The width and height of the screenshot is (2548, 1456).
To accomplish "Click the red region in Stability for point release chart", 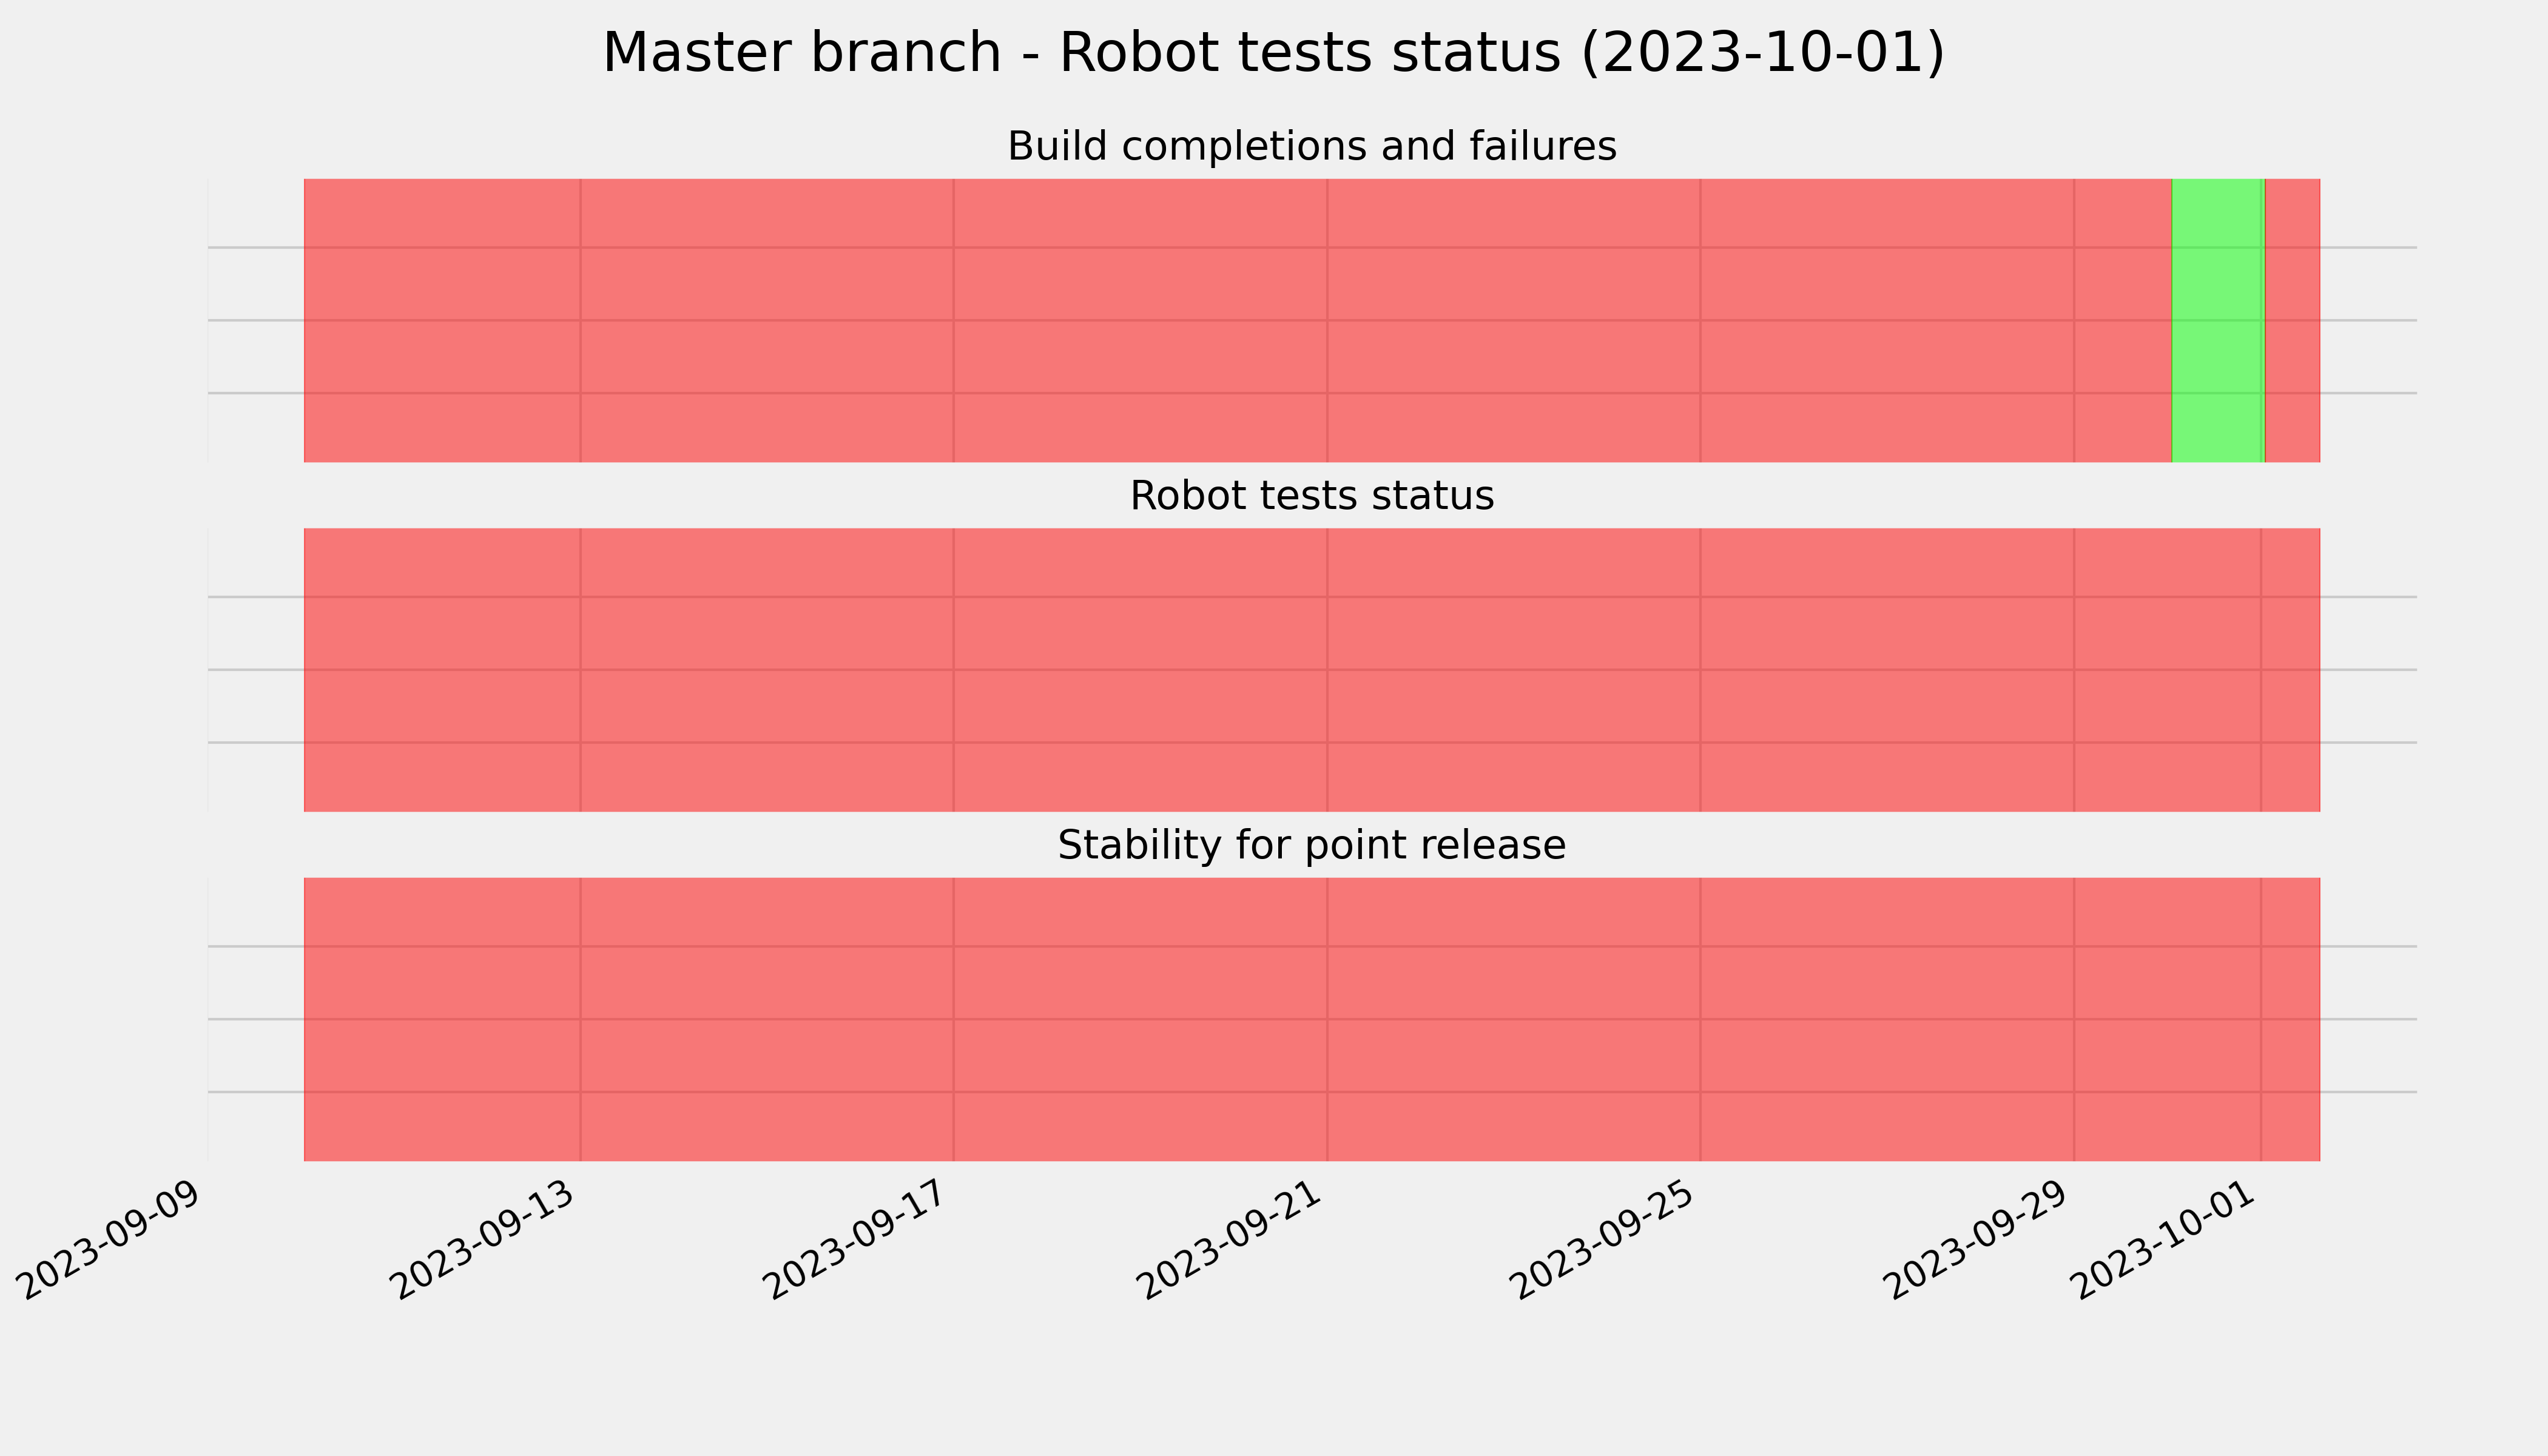I will (1312, 1020).
